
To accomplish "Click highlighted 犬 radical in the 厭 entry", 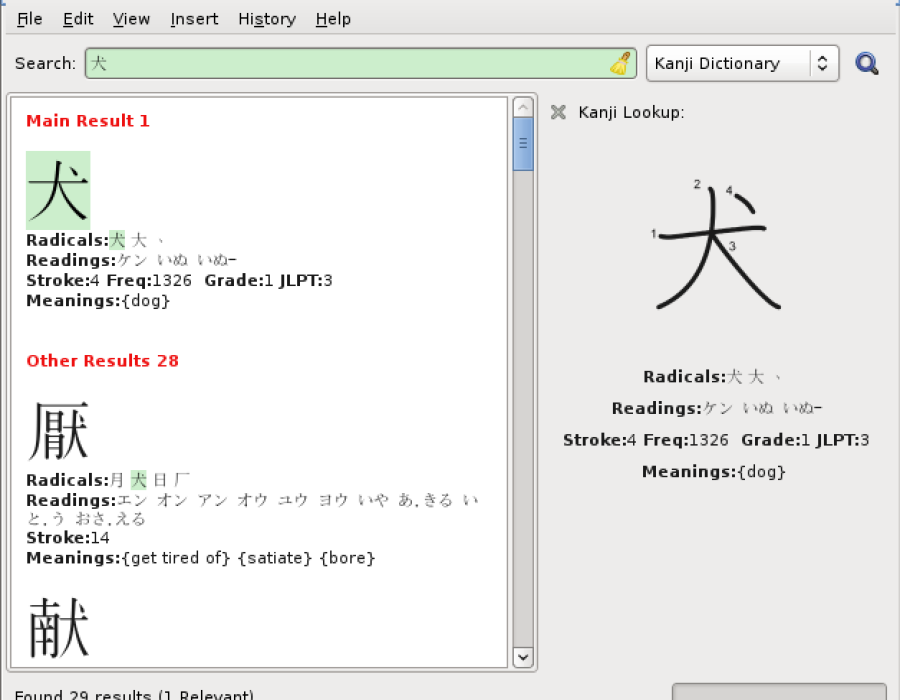I will tap(139, 480).
